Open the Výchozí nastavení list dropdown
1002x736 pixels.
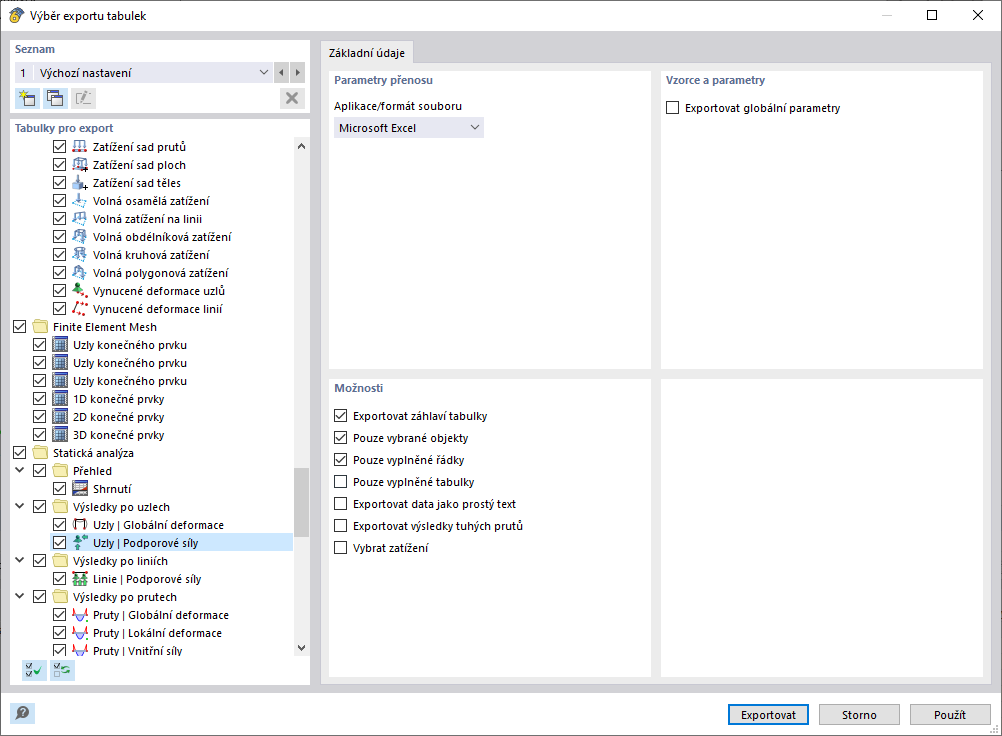264,73
